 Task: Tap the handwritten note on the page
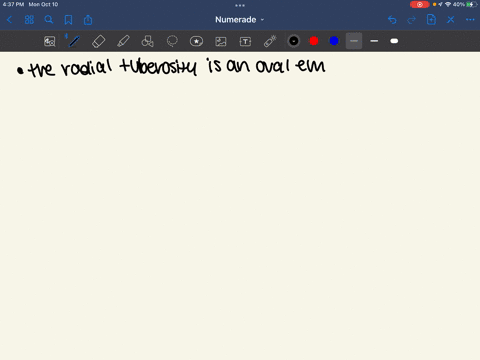[x=171, y=68]
